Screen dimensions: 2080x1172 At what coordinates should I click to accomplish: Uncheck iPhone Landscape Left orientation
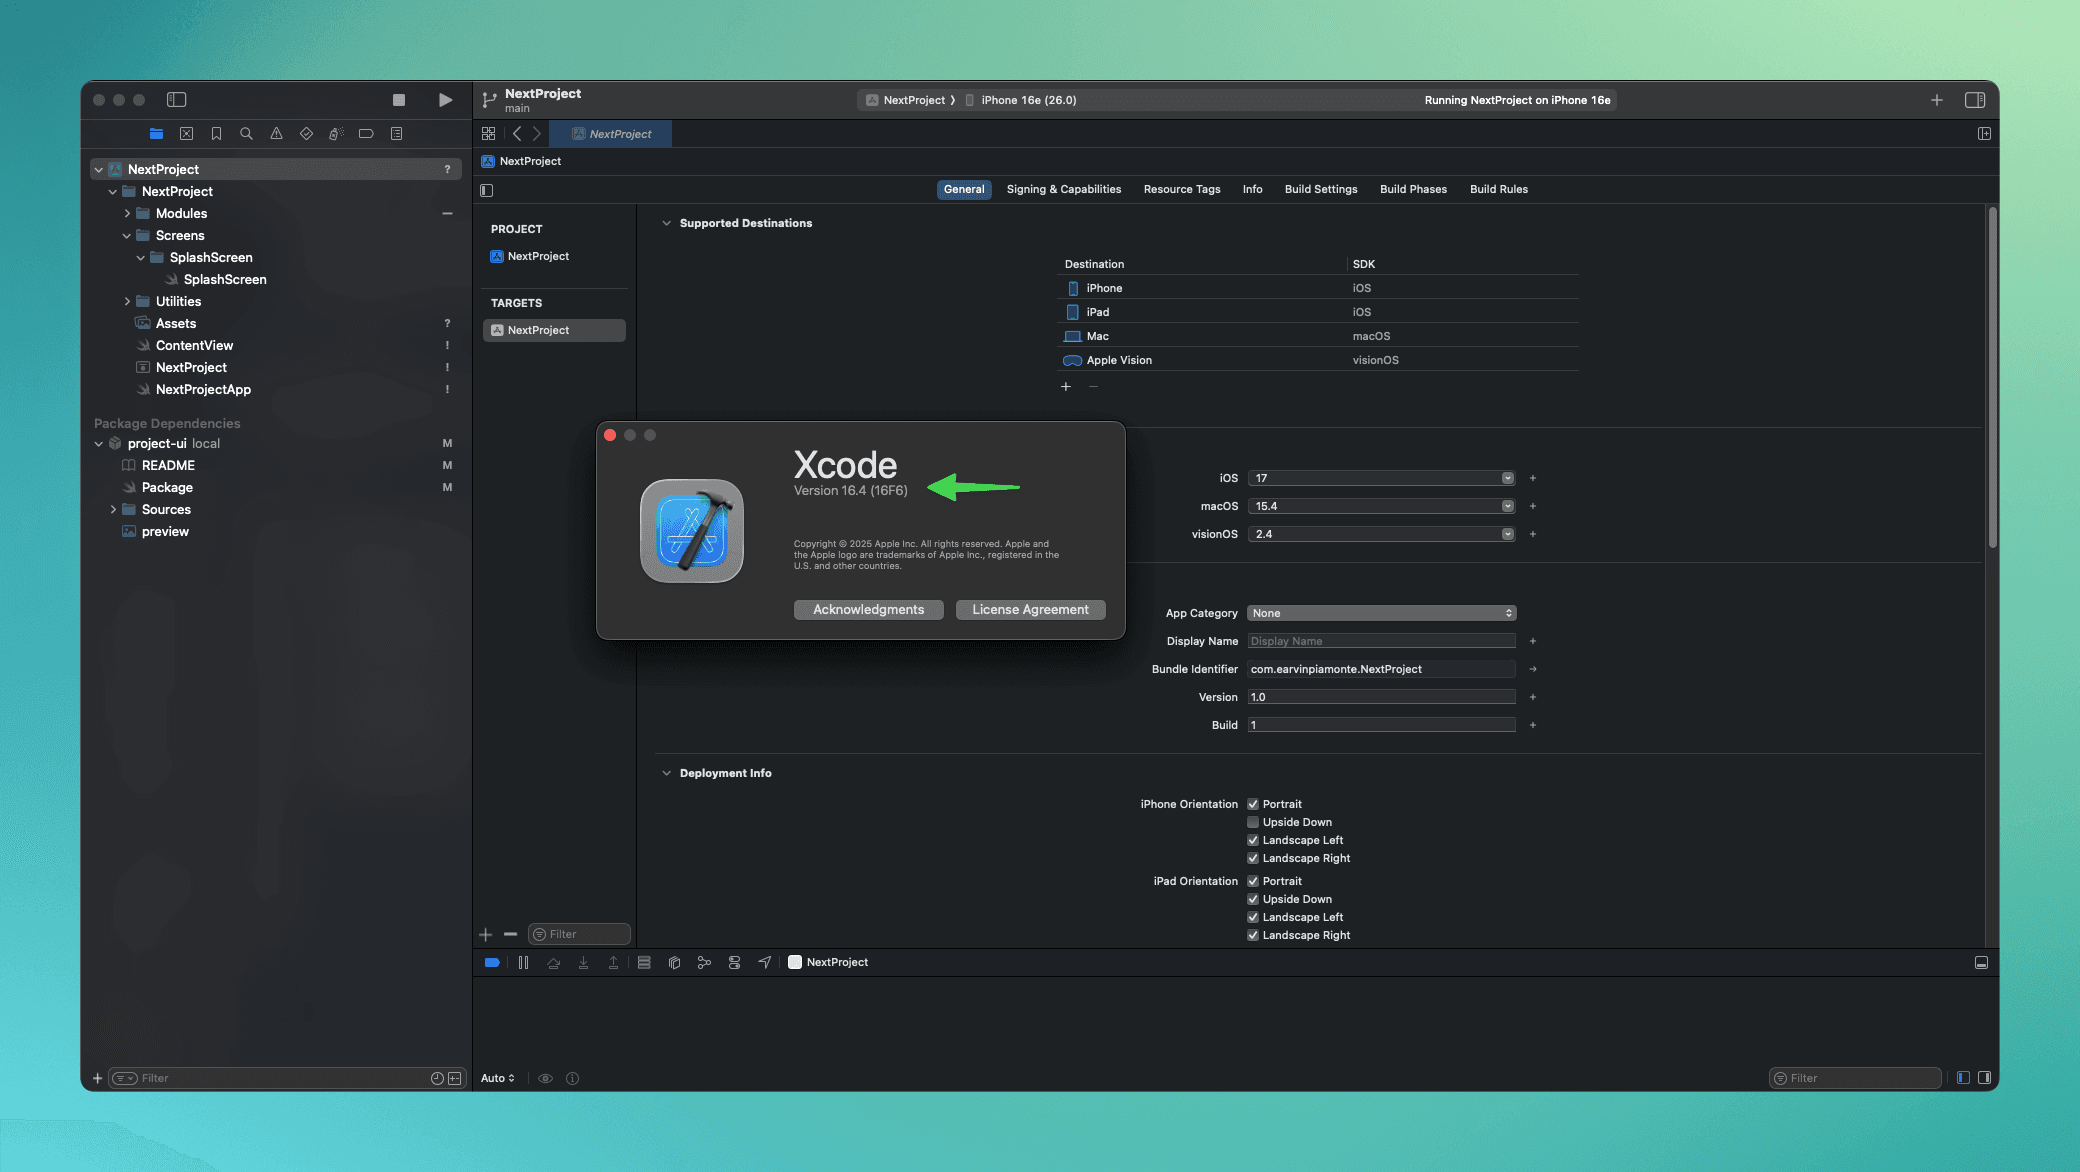click(1253, 841)
